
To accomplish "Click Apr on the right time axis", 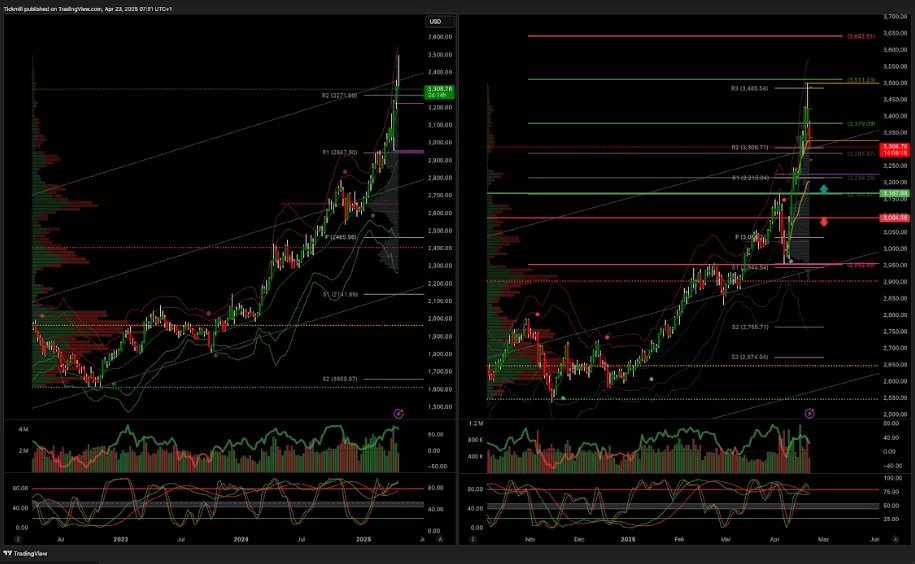I will [774, 539].
